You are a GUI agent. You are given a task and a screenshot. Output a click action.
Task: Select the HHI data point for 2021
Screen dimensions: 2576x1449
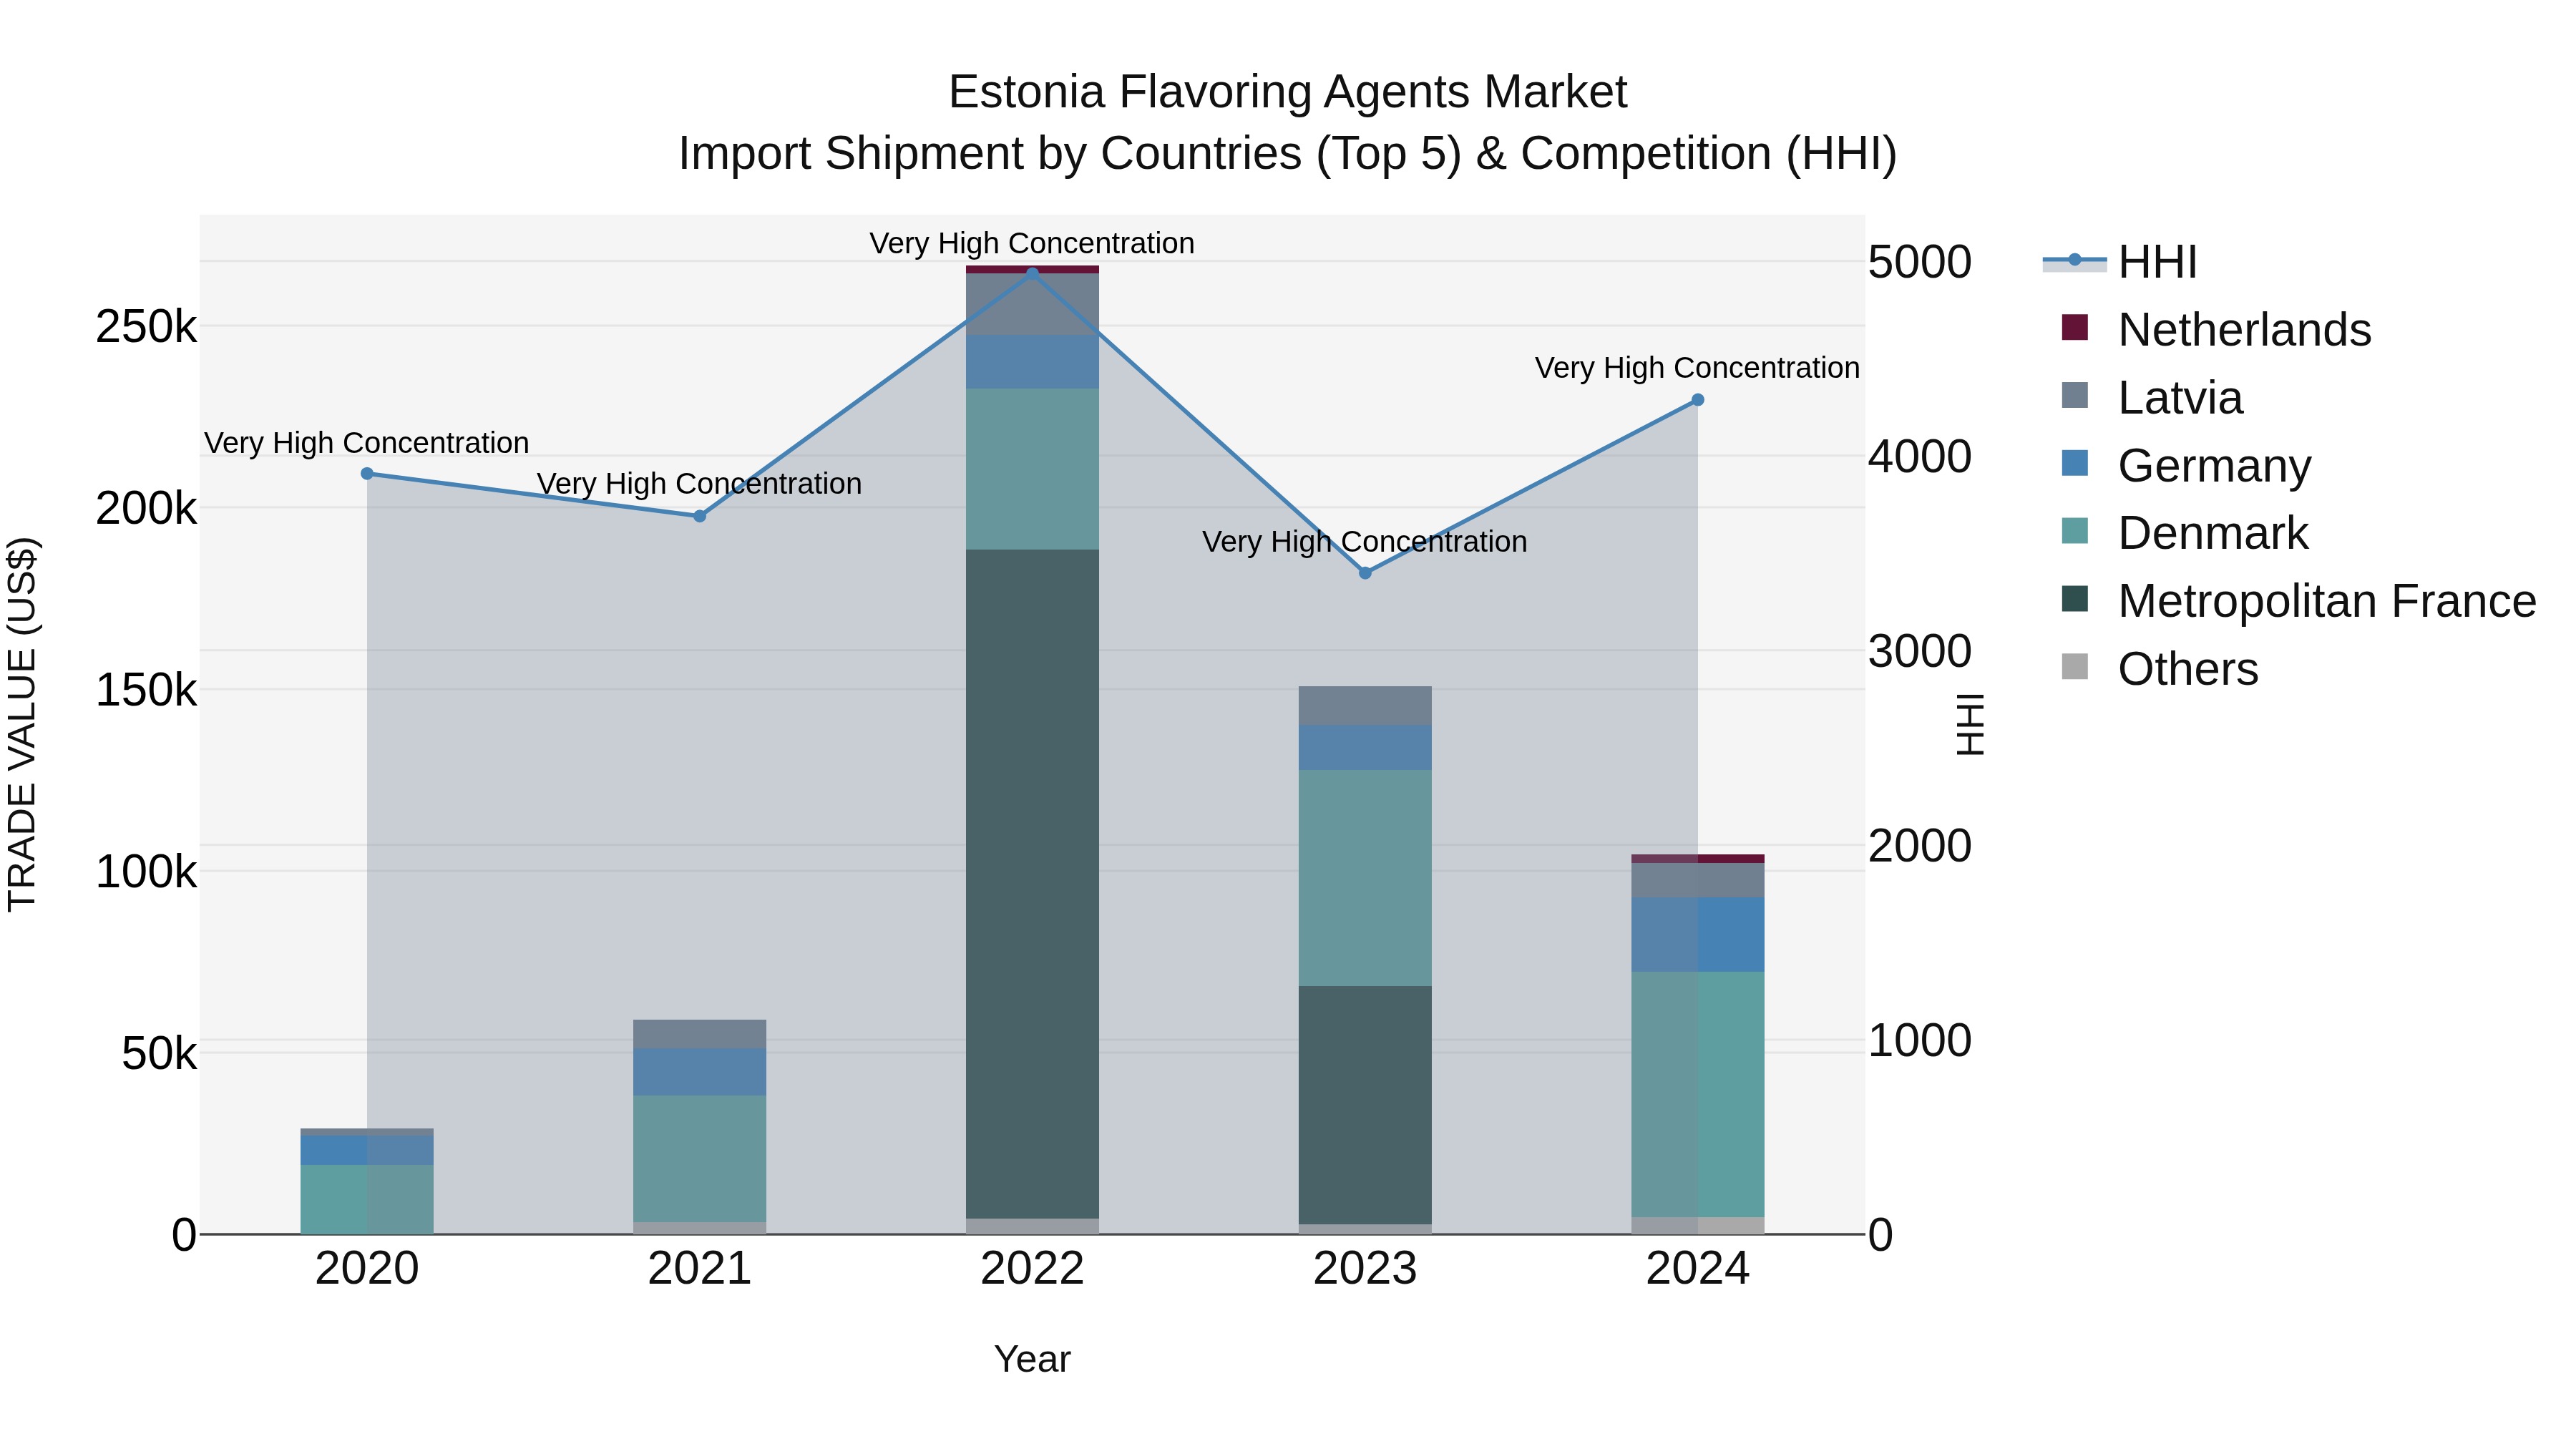click(x=700, y=516)
